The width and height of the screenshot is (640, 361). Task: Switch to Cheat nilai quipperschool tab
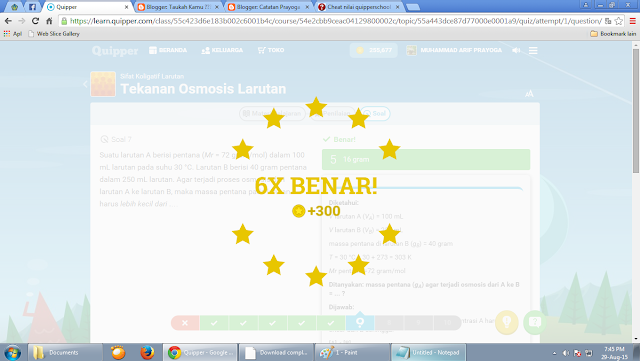pos(359,7)
